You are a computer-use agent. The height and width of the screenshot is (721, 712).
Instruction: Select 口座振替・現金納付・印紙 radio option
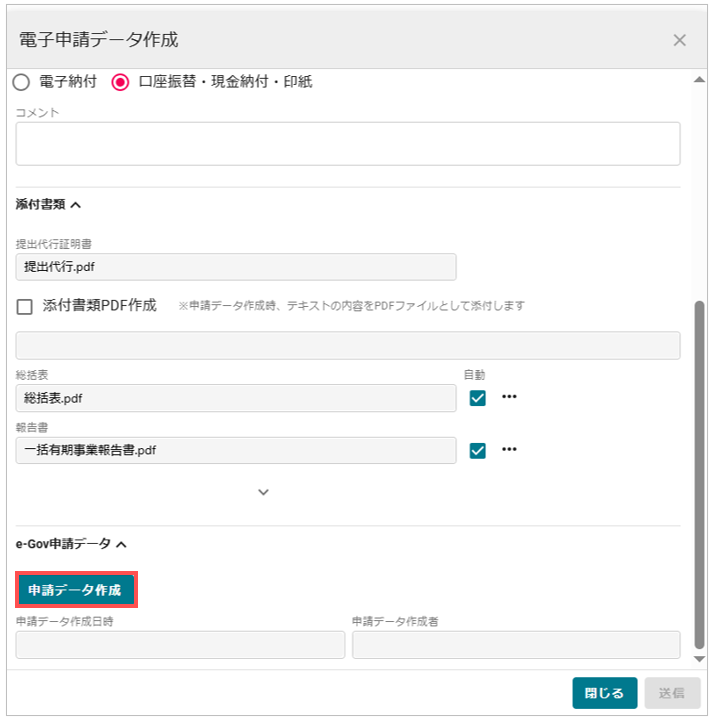coord(120,82)
